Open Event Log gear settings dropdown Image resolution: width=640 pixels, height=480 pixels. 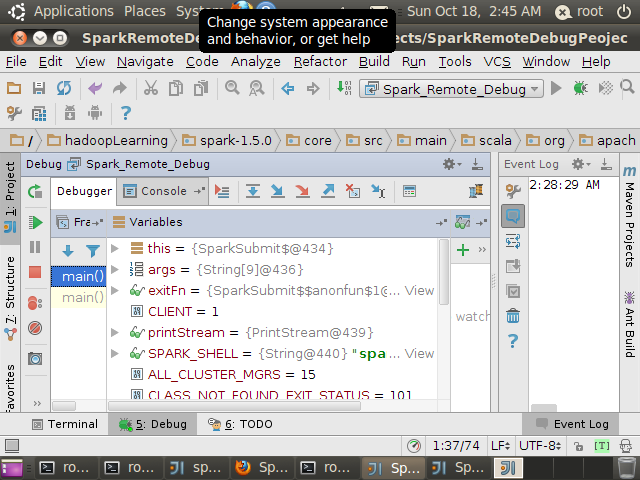click(581, 164)
